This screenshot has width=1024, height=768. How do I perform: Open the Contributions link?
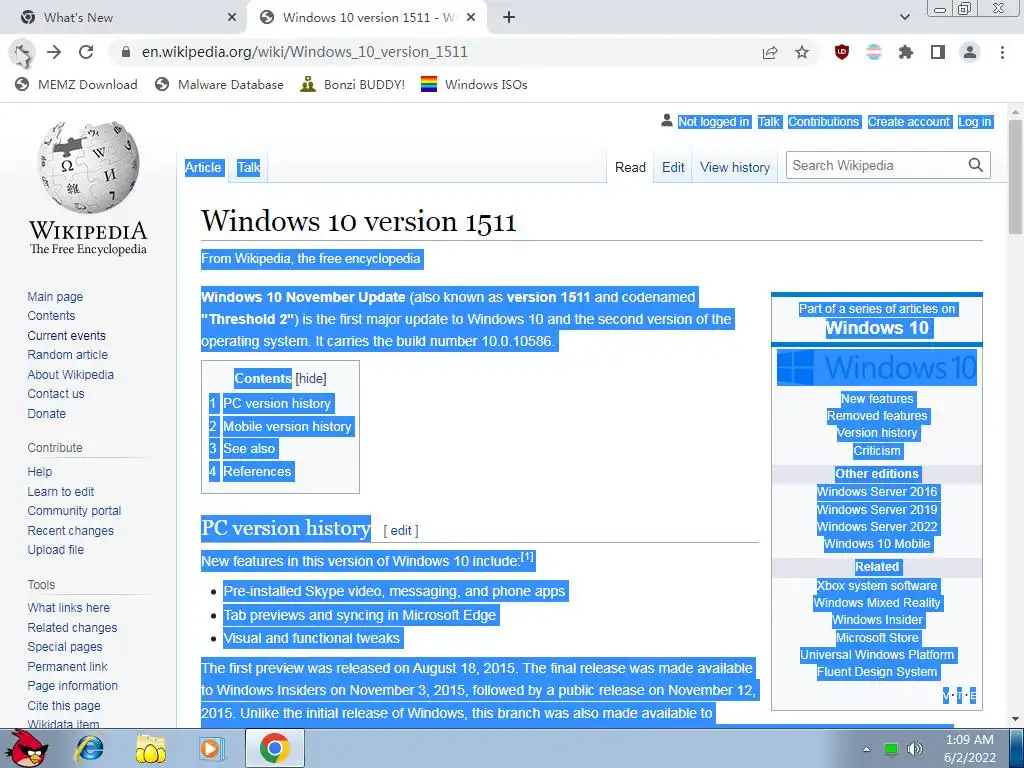[824, 121]
